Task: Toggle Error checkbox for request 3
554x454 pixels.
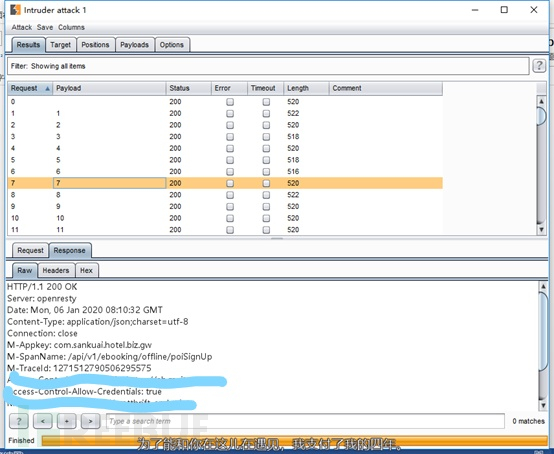Action: pos(230,137)
